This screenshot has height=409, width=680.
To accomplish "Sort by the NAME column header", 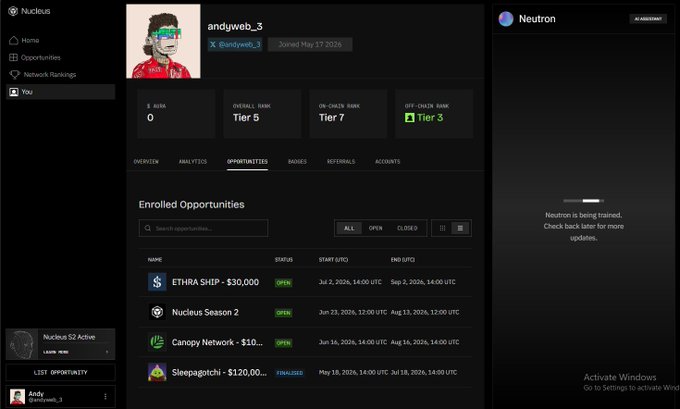I will 155,259.
